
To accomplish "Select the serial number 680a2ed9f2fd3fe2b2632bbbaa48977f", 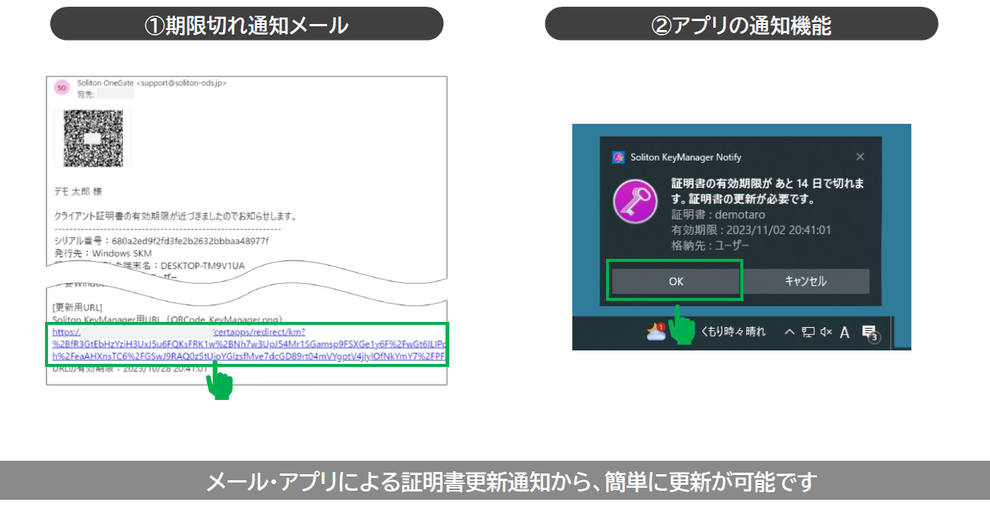I will click(190, 241).
